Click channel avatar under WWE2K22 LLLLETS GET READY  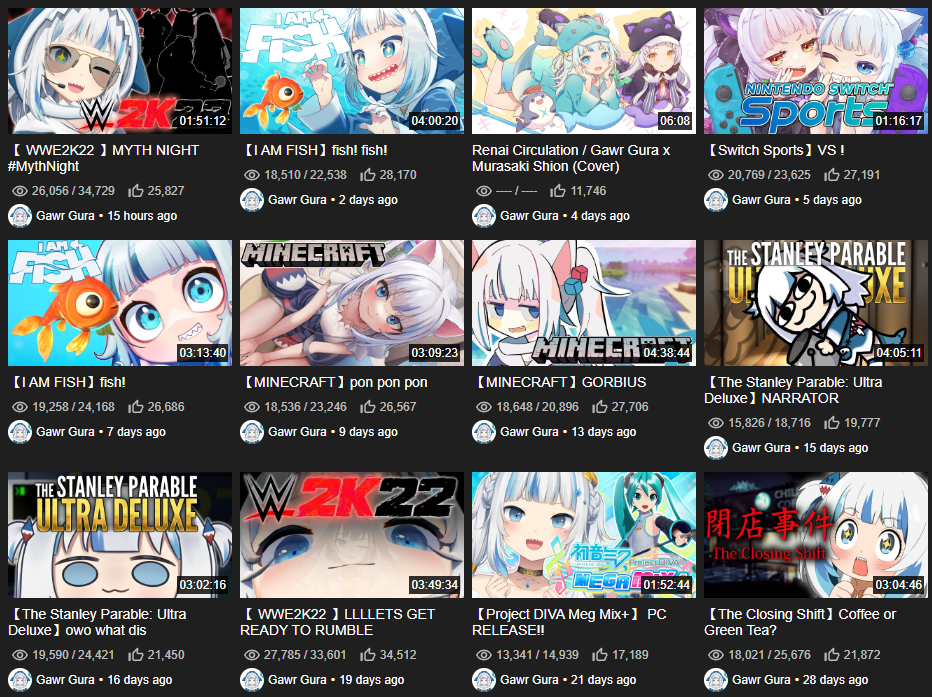click(x=251, y=680)
